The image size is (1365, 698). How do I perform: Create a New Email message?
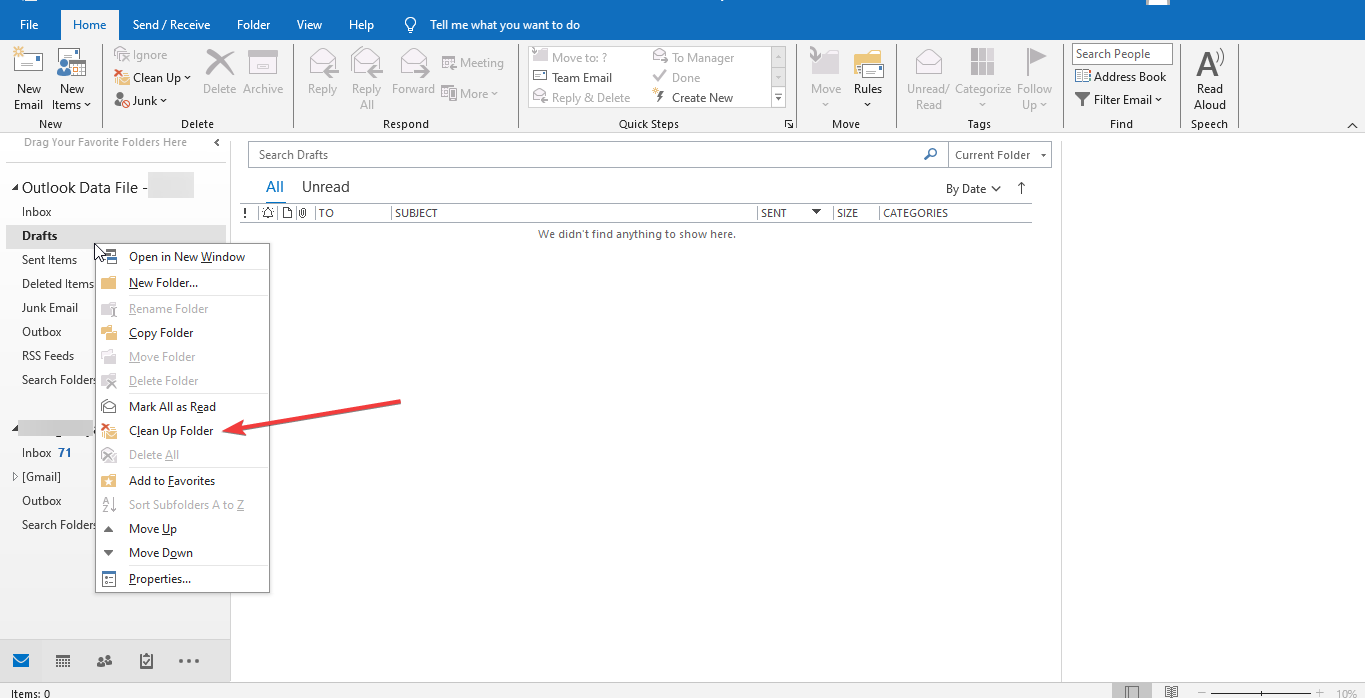[28, 80]
